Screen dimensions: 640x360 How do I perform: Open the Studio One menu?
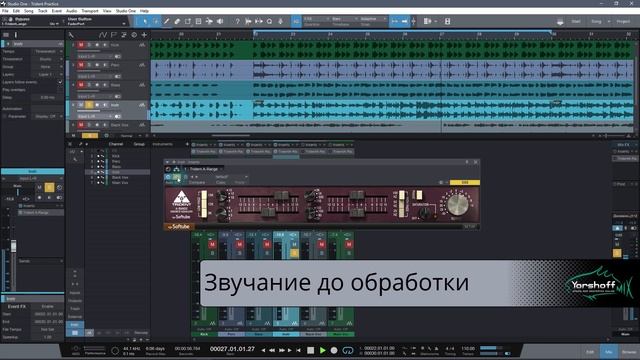(x=126, y=11)
